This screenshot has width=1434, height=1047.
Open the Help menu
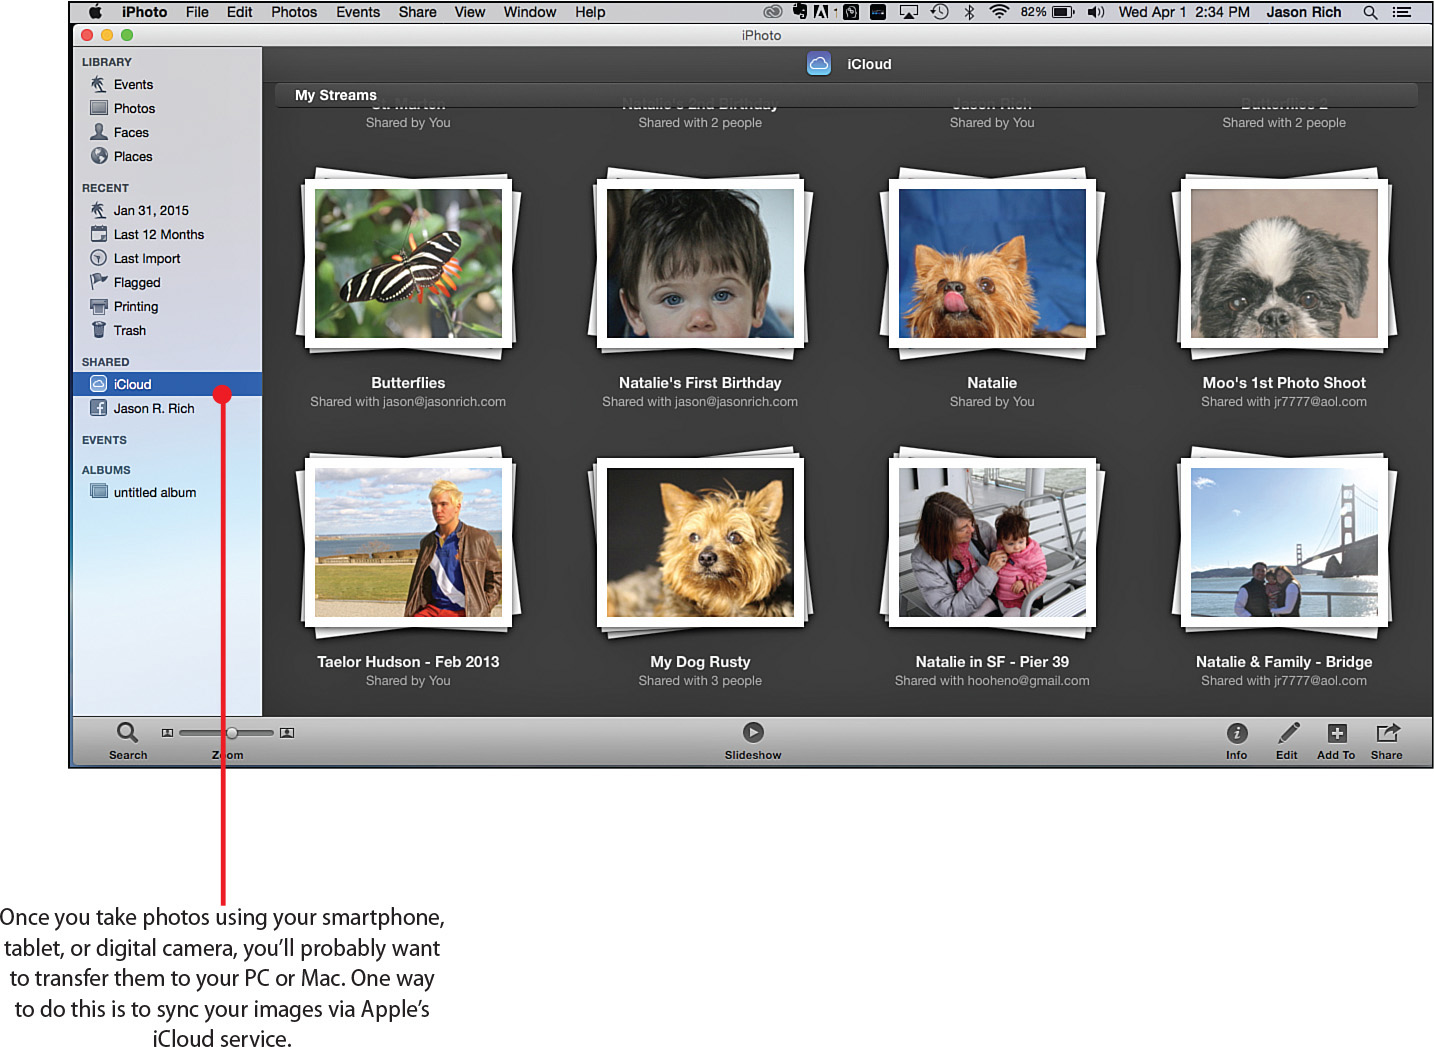[x=590, y=12]
